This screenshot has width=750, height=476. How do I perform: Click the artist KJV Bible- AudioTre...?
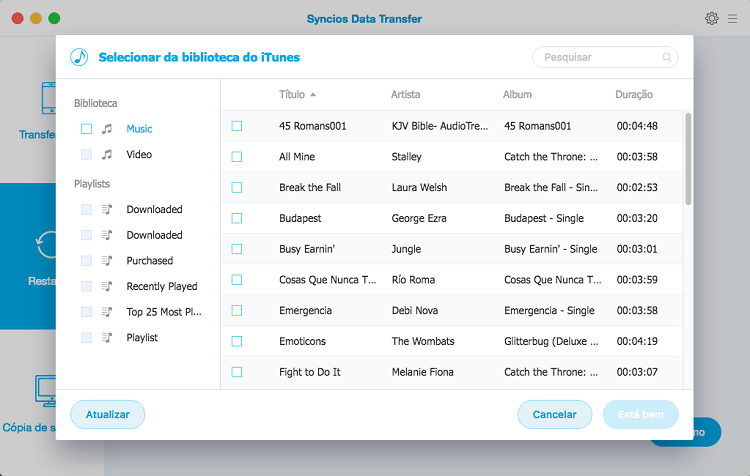tap(440, 126)
